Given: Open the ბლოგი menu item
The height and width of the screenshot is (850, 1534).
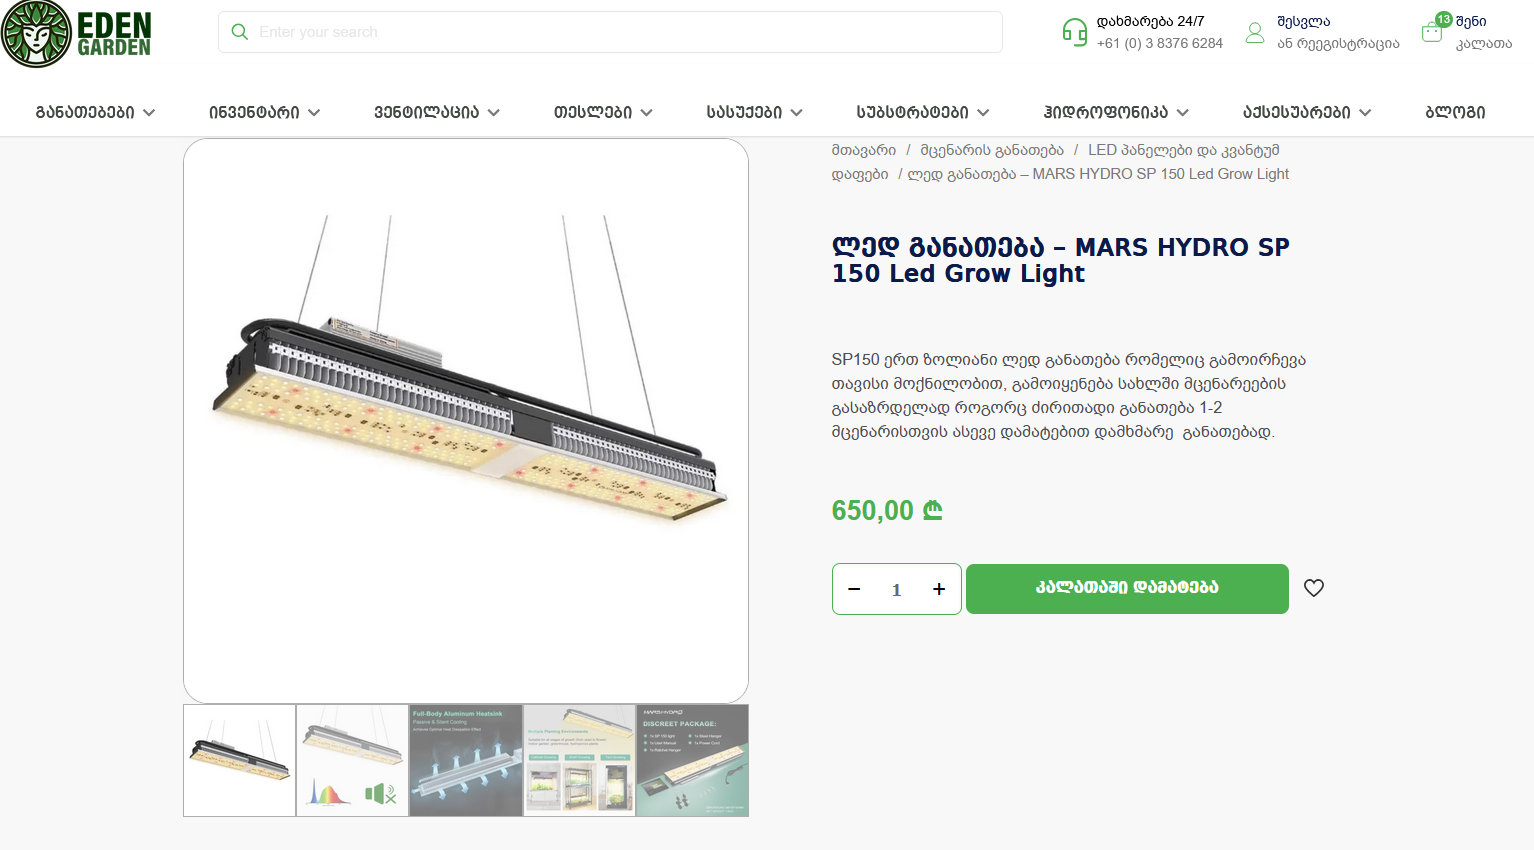Looking at the screenshot, I should coord(1455,112).
